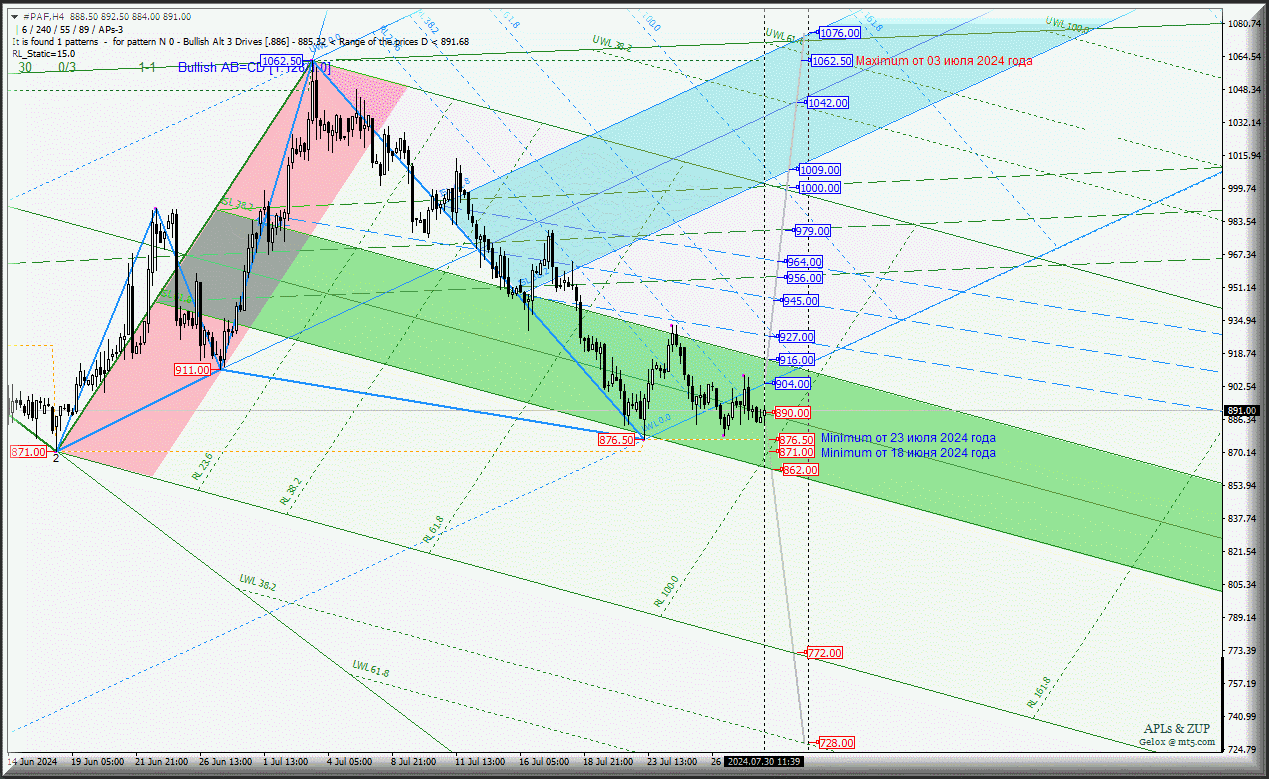
Task: Click the RL 161.8 line label
Action: click(1038, 692)
